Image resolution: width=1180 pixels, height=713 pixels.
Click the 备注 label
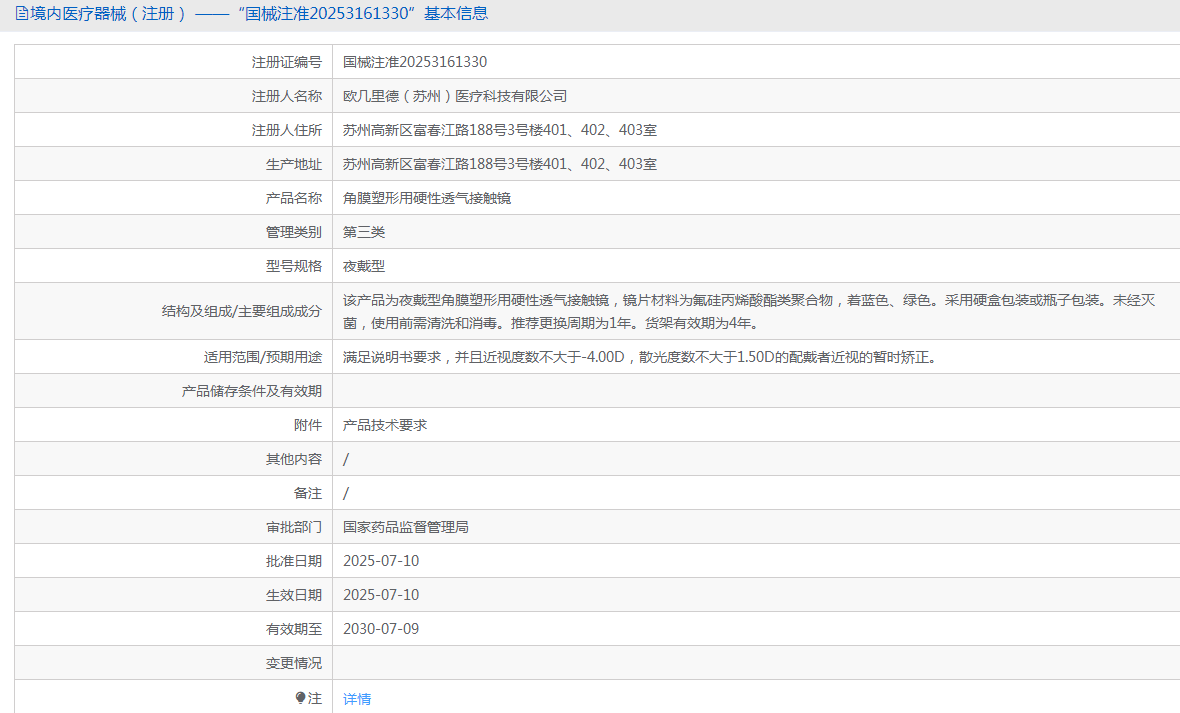(308, 493)
